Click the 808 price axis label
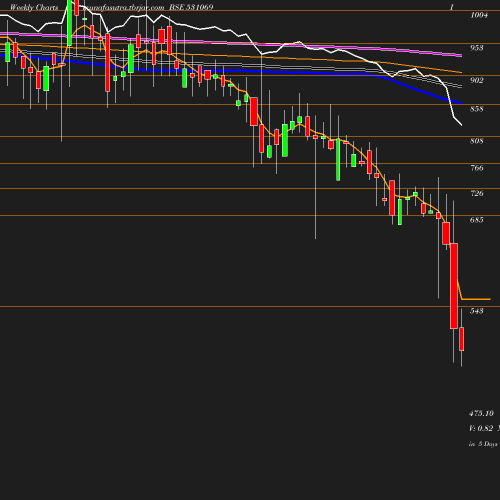Image resolution: width=500 pixels, height=500 pixels. [477, 141]
